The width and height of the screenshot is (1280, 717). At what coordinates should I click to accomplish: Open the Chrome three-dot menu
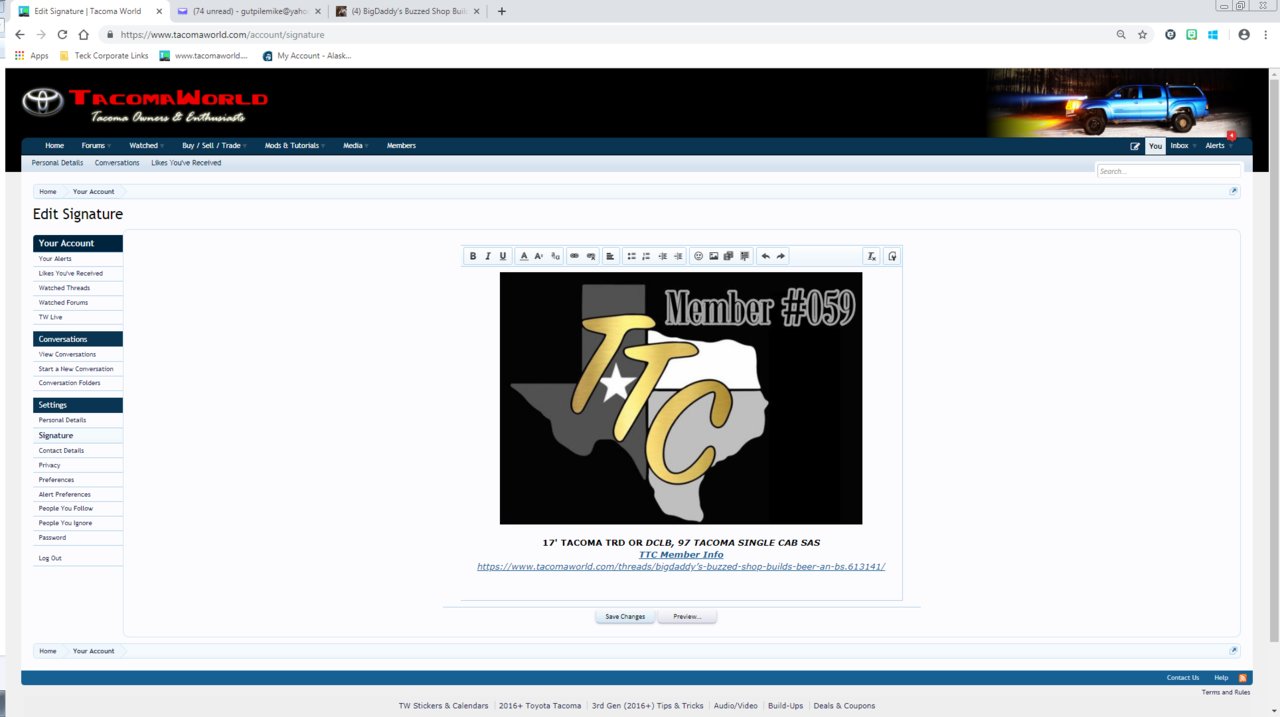(1265, 34)
